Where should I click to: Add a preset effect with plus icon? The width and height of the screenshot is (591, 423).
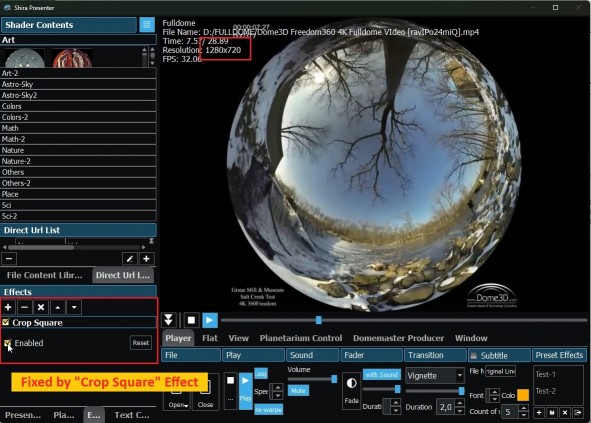click(539, 413)
